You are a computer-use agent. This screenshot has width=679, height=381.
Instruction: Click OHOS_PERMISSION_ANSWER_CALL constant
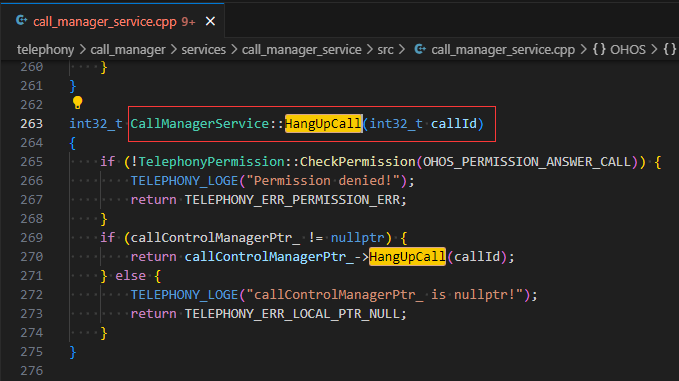tap(527, 162)
